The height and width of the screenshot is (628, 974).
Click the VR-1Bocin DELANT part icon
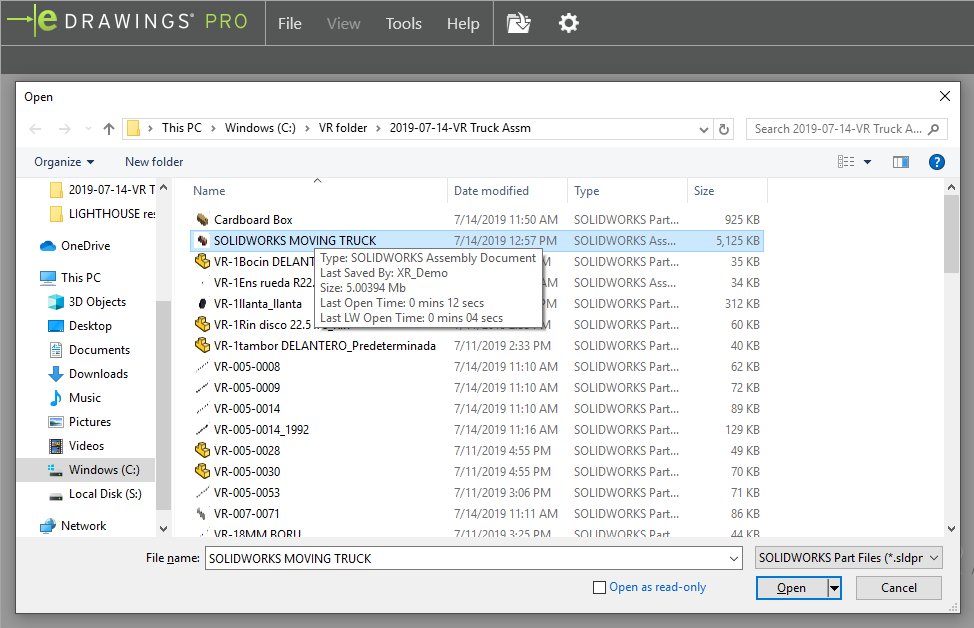pyautogui.click(x=202, y=262)
